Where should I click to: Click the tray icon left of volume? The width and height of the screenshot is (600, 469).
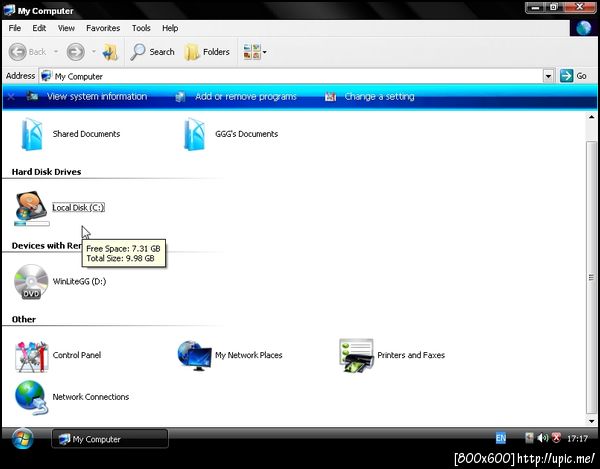pyautogui.click(x=529, y=438)
